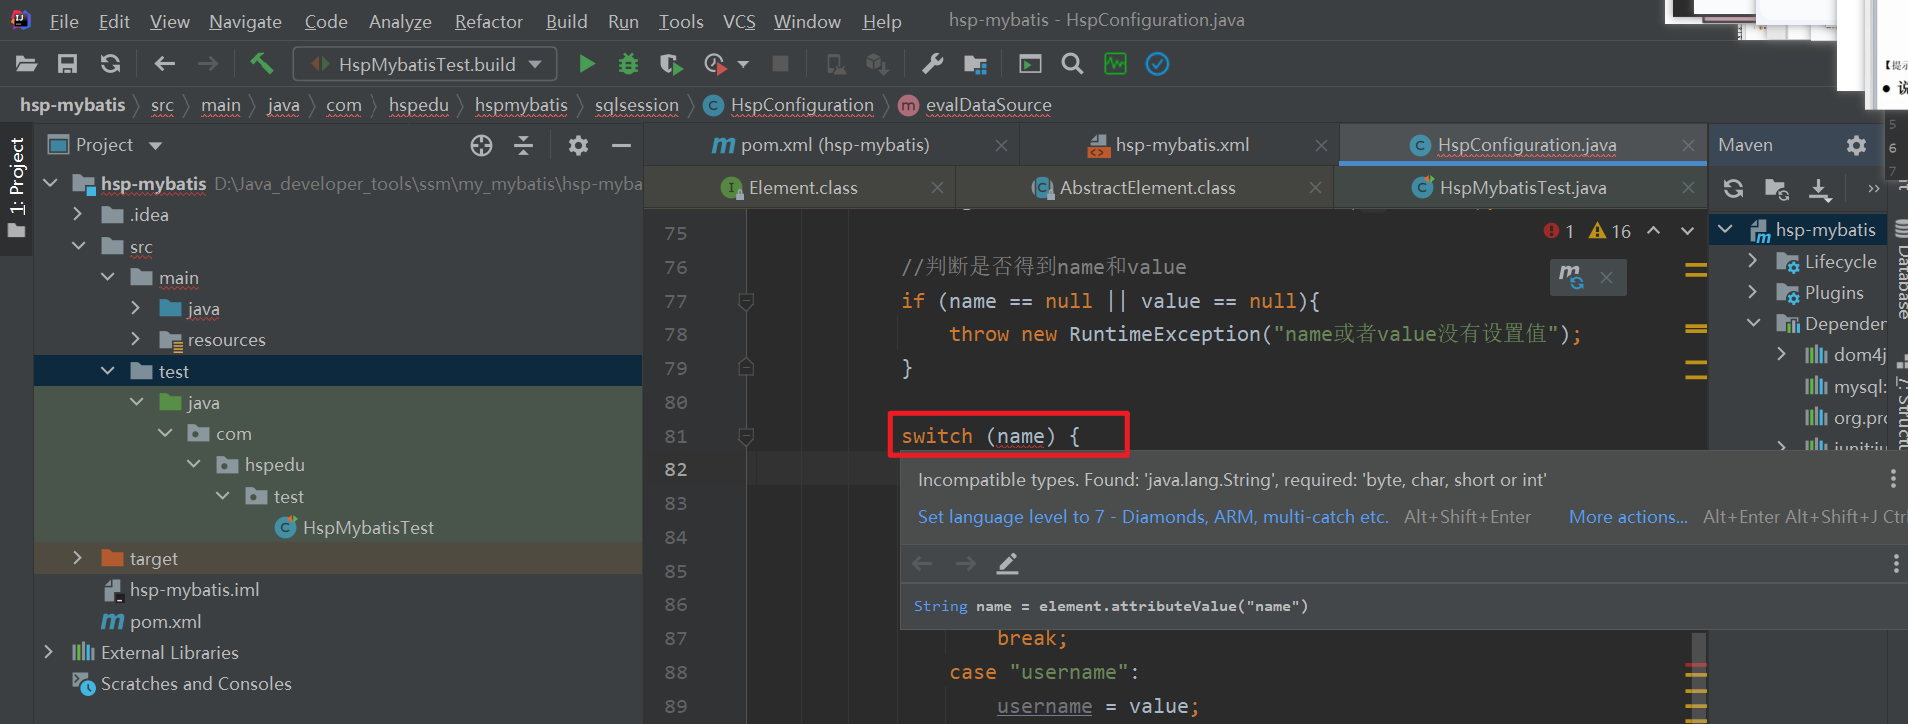Click the blue checkmark circle icon
1908x724 pixels.
pos(1157,64)
